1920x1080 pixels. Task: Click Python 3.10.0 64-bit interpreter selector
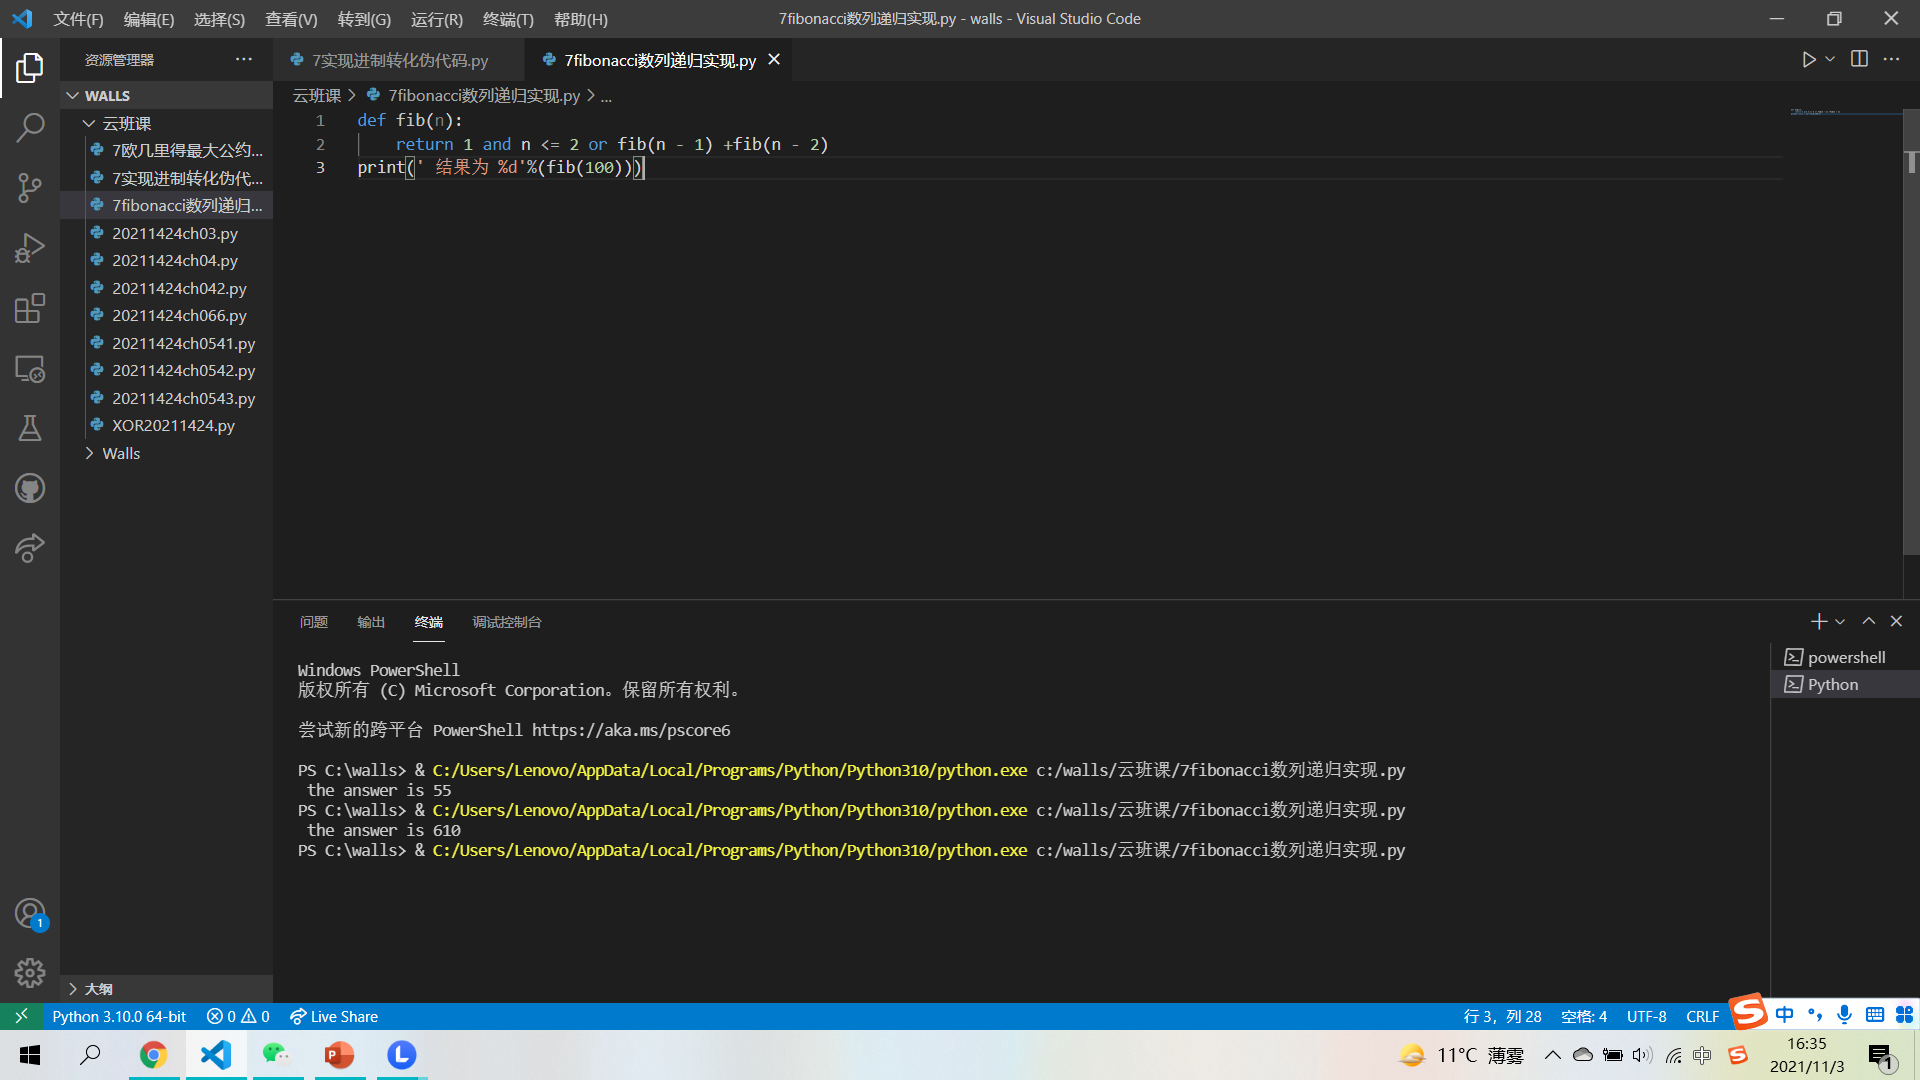click(119, 1016)
